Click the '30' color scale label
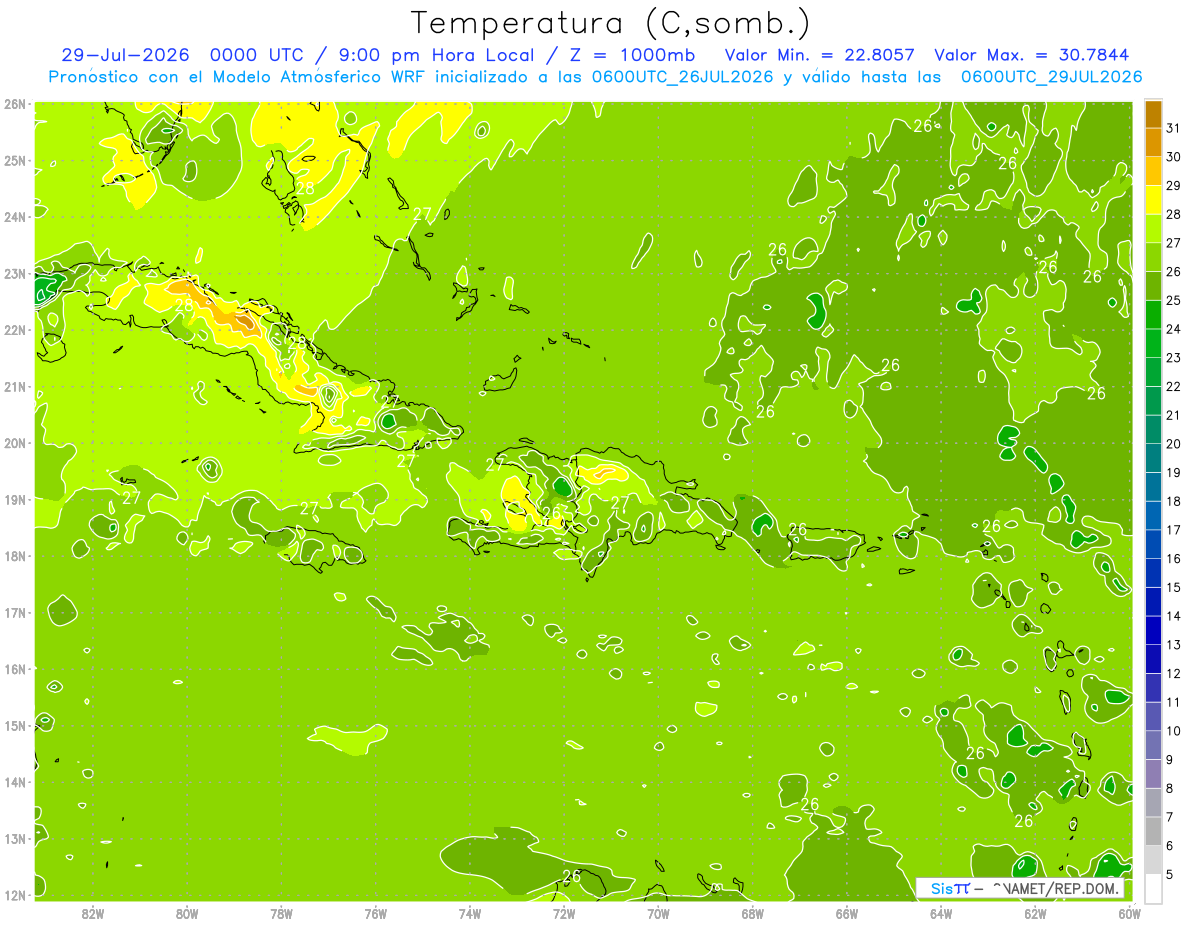 tap(1174, 157)
